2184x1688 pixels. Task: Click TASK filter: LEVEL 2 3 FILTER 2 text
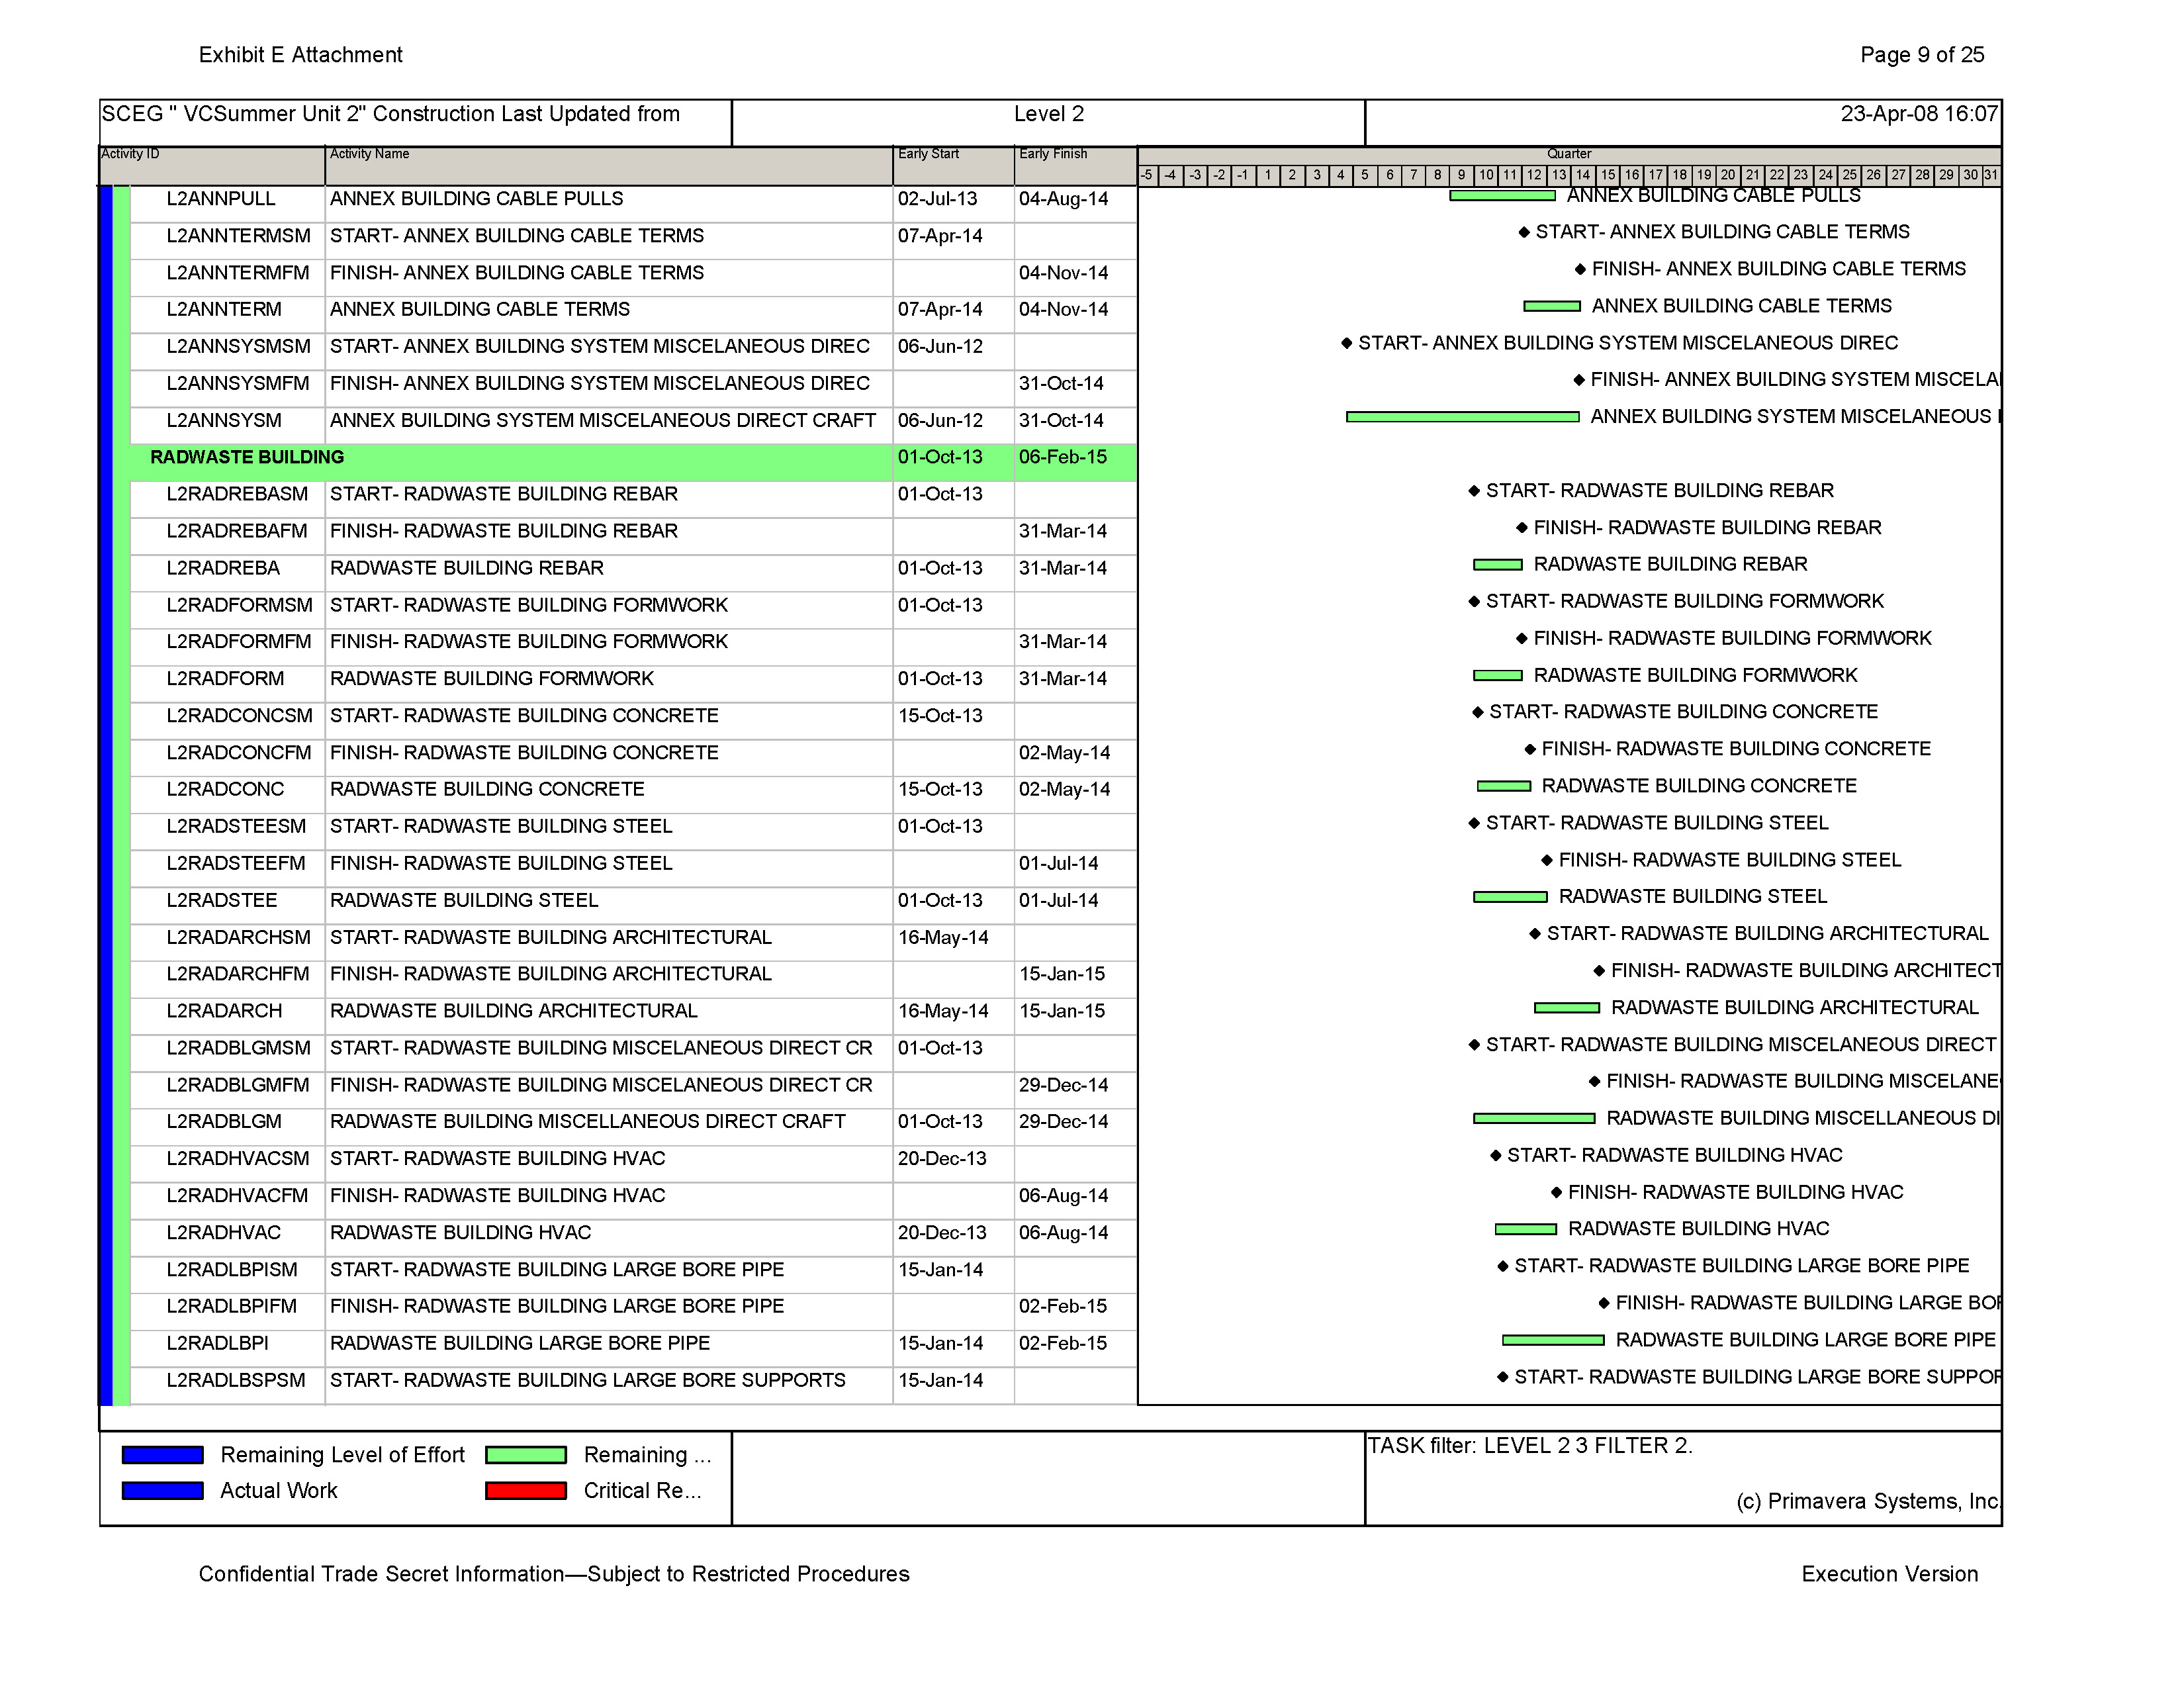click(1530, 1446)
